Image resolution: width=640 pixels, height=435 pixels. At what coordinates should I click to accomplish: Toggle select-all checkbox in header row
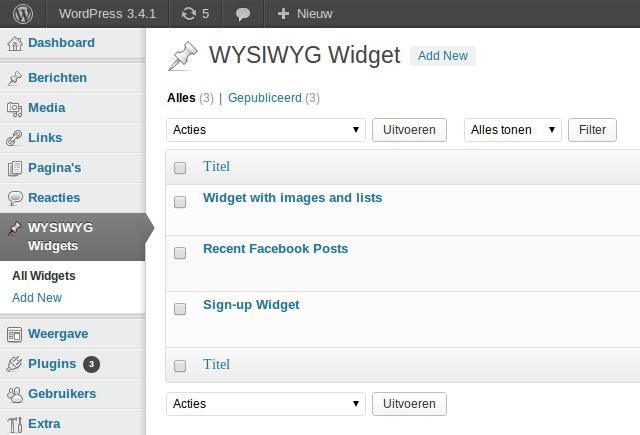click(180, 168)
